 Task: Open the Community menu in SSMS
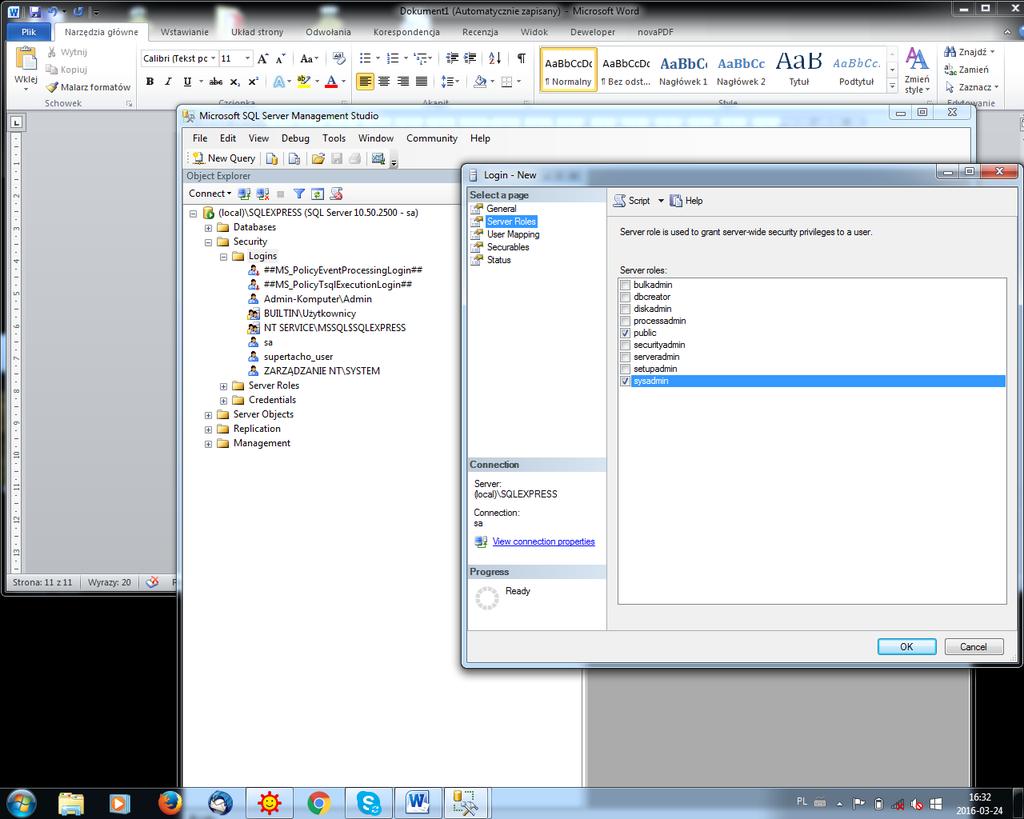click(x=432, y=138)
